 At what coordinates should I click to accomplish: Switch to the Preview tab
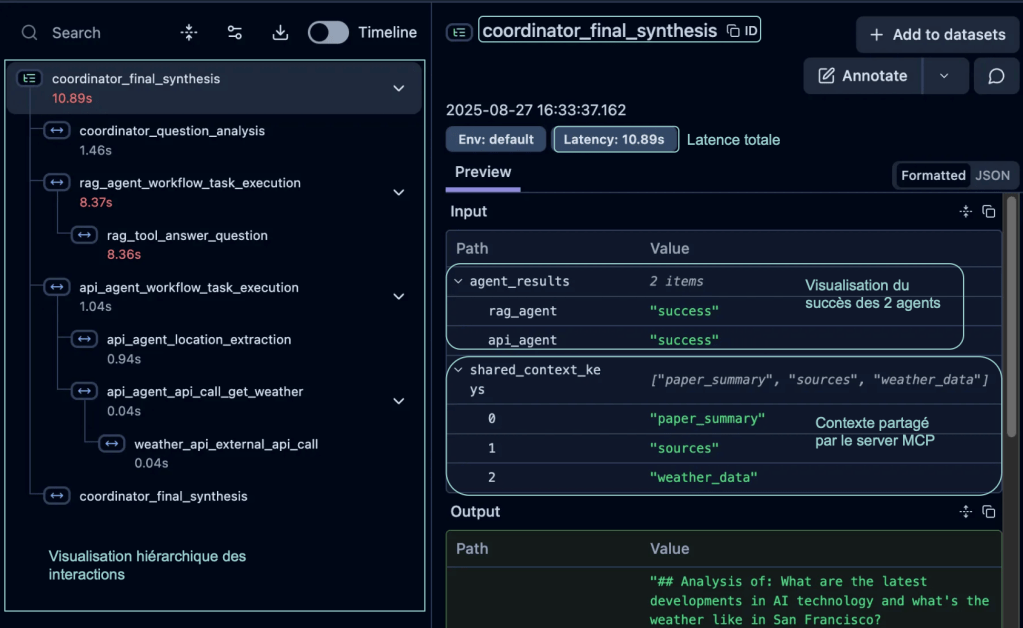[483, 172]
